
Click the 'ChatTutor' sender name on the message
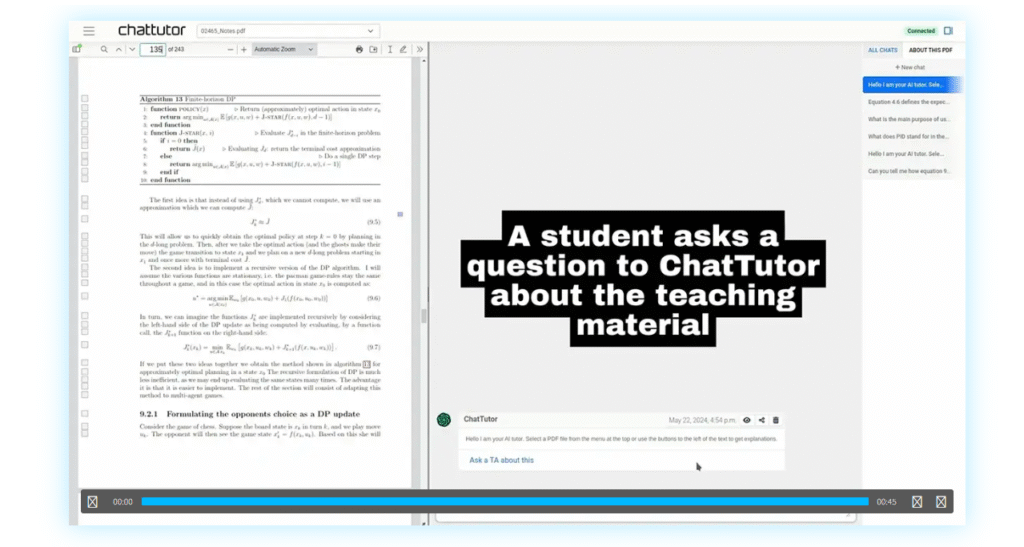click(x=481, y=419)
